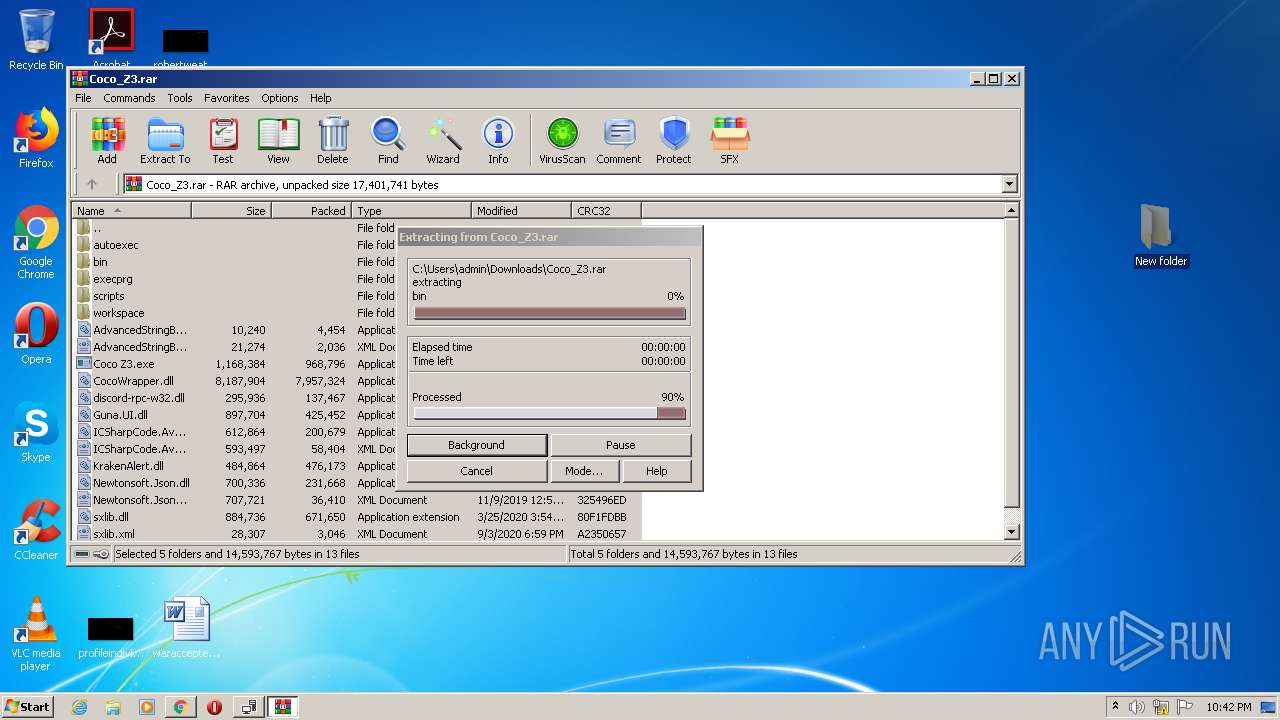The image size is (1280, 720).
Task: Sort by CRC32 column header
Action: click(607, 211)
